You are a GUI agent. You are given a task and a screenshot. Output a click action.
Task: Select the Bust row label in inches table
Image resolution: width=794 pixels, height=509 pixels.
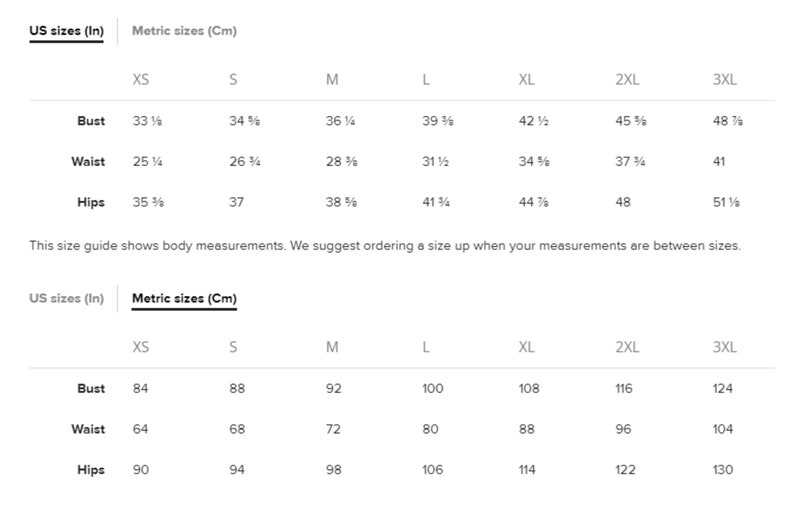click(91, 121)
